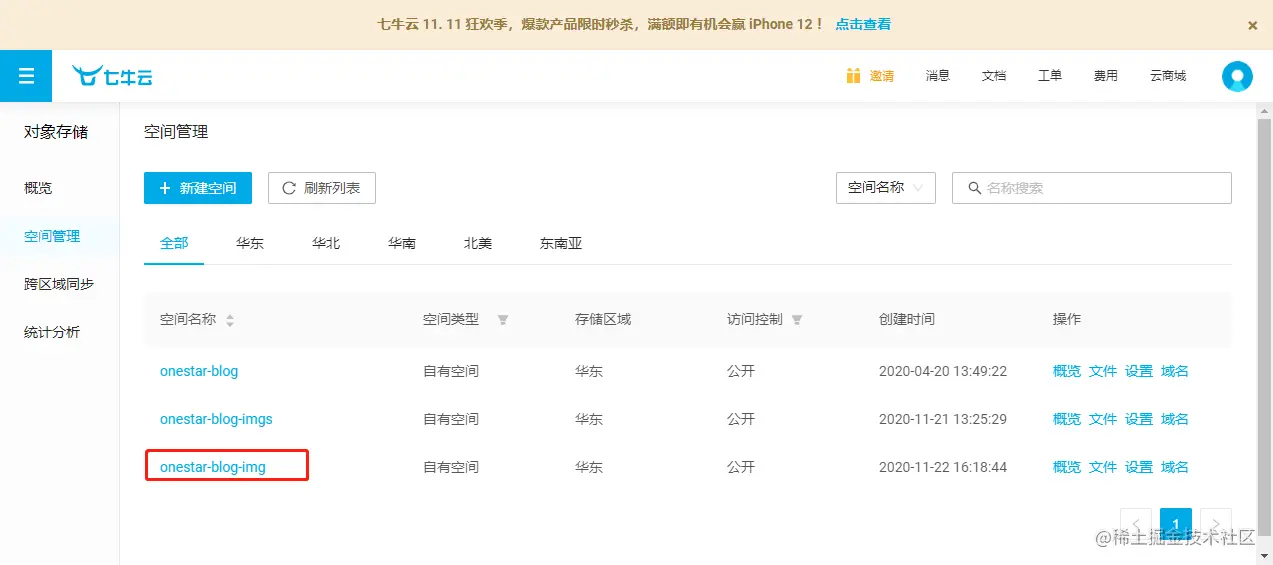Click the magnifier icon in search box
Viewport: 1273px width, 565px height.
[974, 188]
